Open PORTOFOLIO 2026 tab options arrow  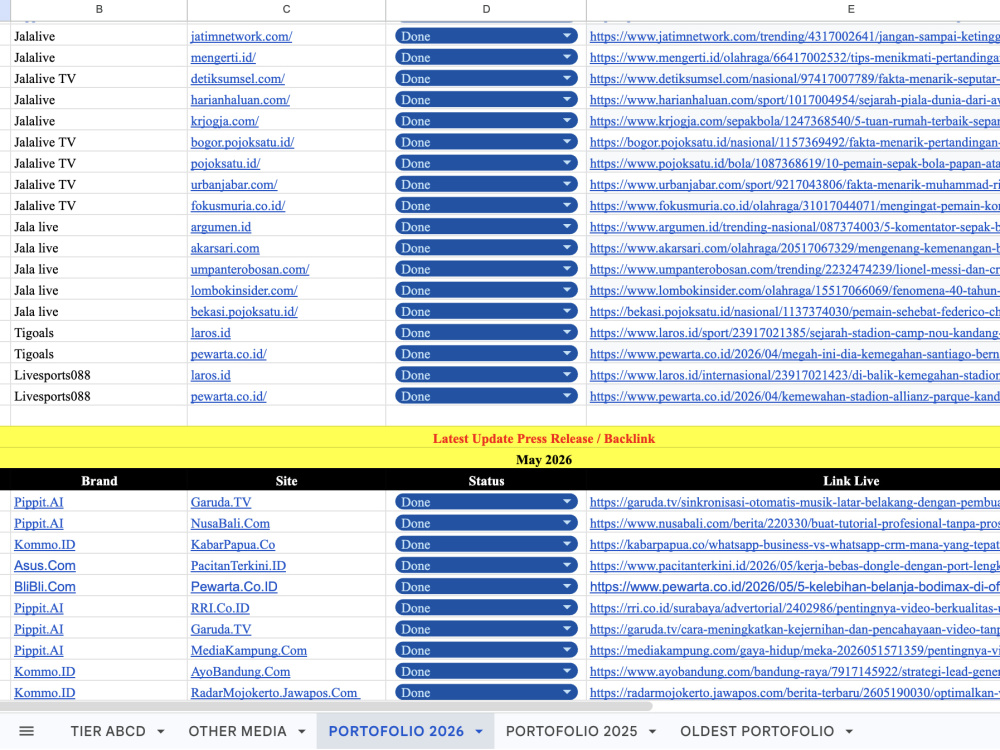pyautogui.click(x=479, y=732)
